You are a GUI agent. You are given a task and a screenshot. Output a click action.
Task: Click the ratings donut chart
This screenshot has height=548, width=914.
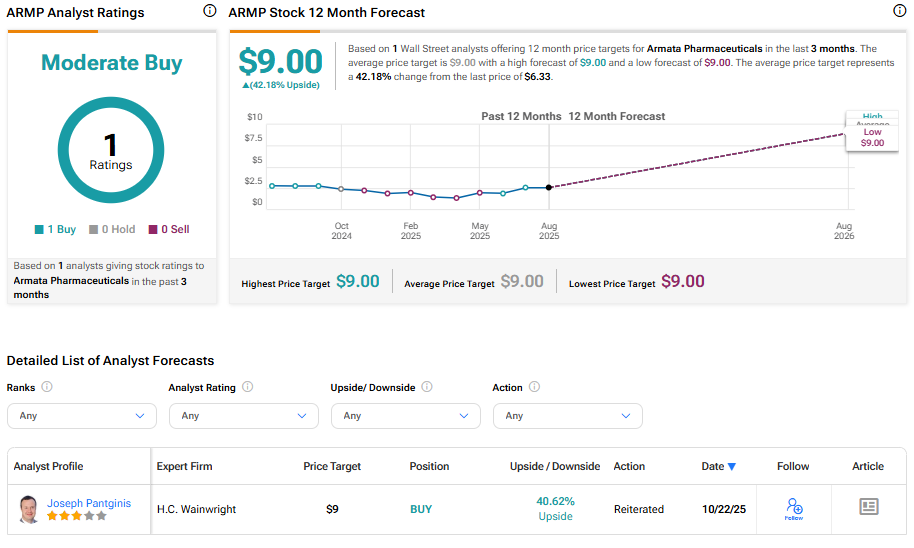pos(110,151)
